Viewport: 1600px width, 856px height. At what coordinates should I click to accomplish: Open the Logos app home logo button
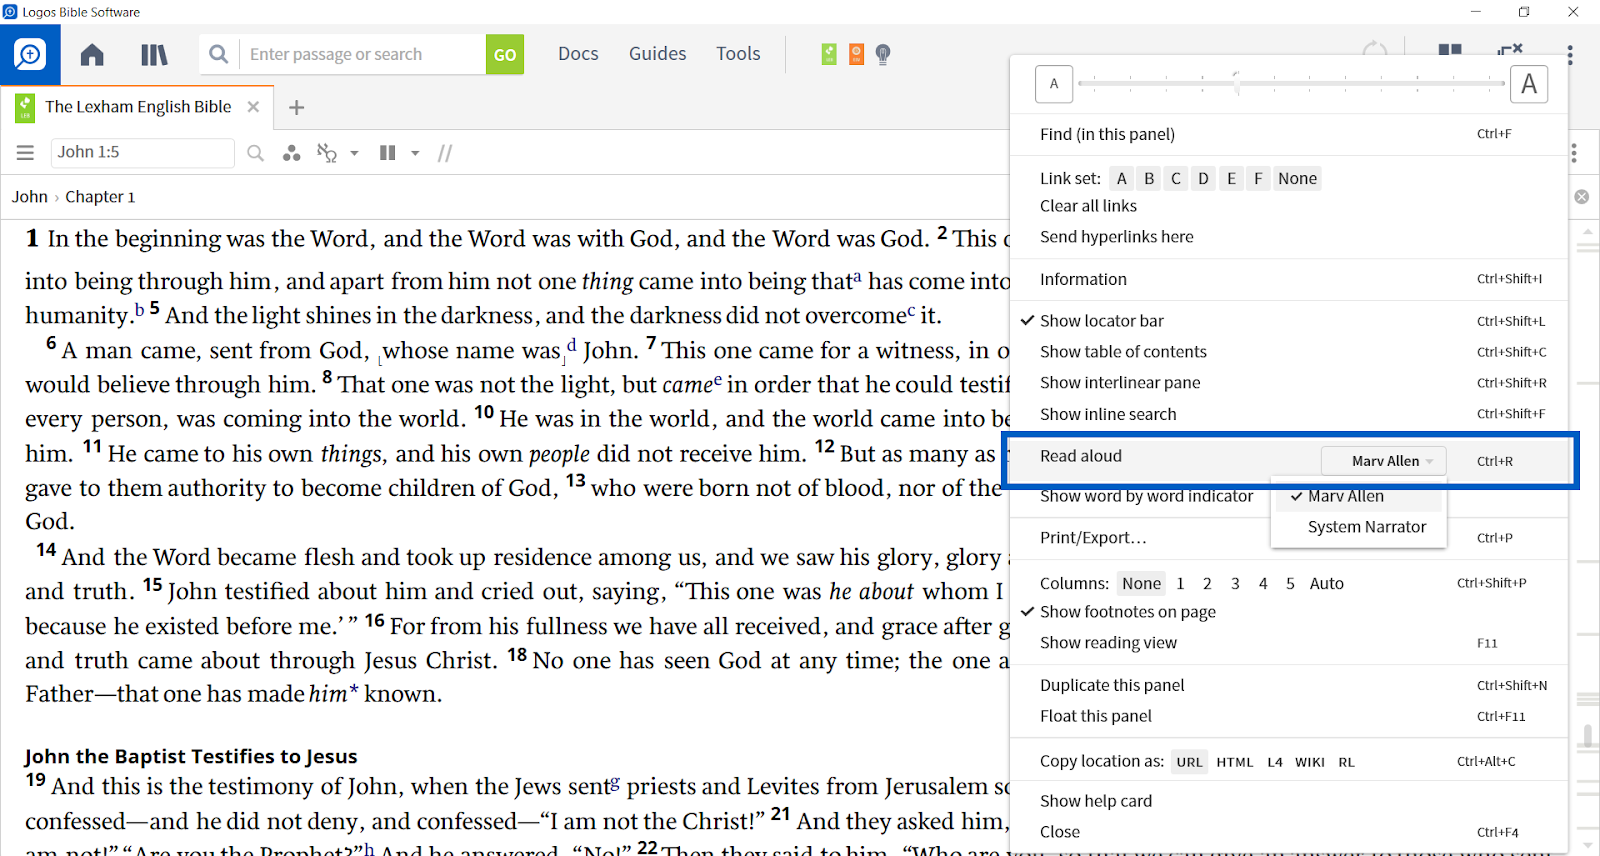(30, 54)
